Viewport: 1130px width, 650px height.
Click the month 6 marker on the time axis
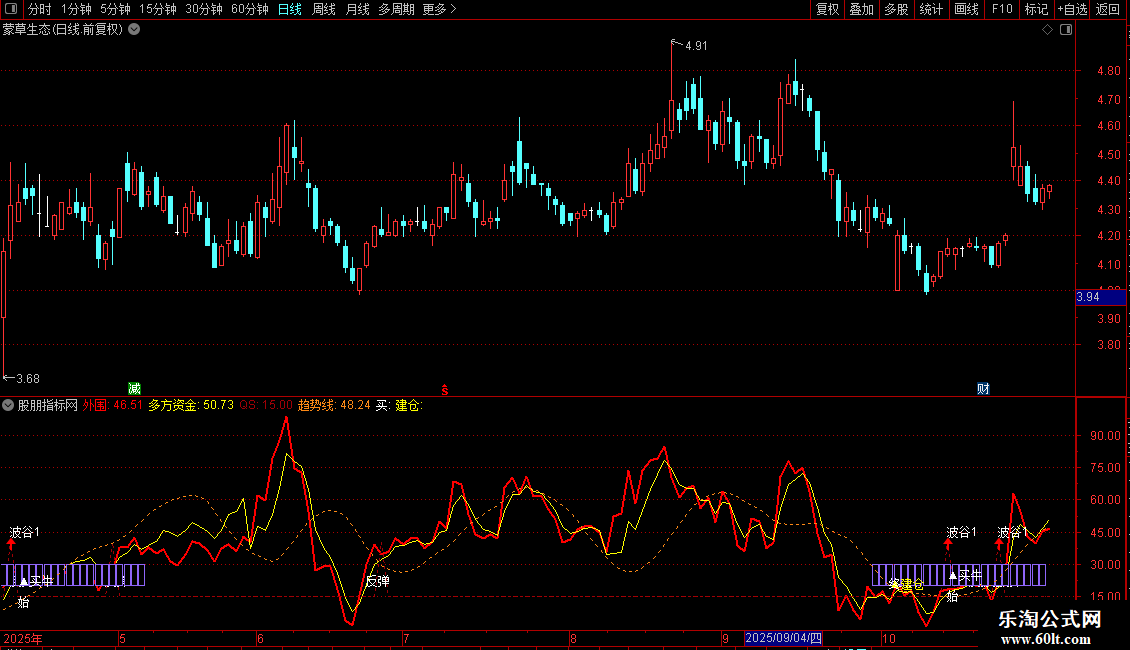click(x=260, y=638)
